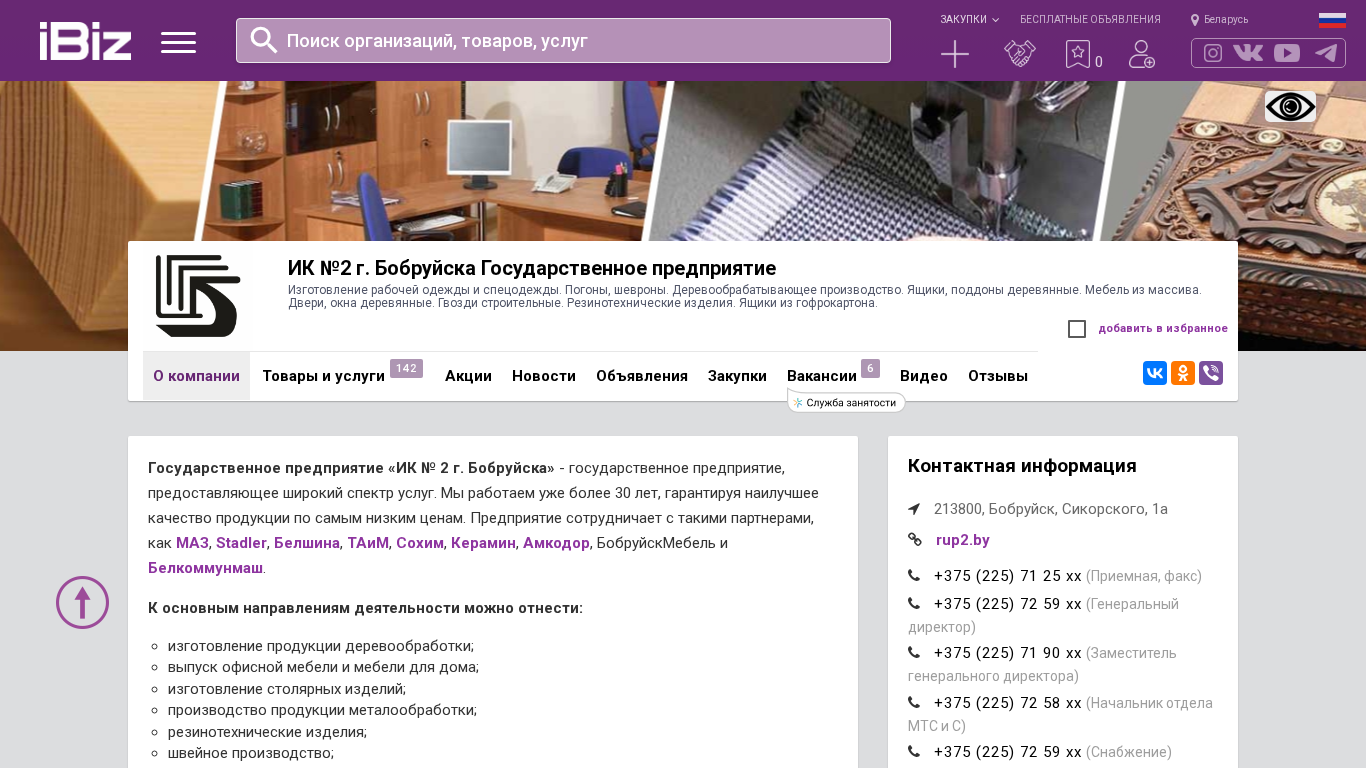
Task: Switch to Товары и услуги tab
Action: (323, 376)
